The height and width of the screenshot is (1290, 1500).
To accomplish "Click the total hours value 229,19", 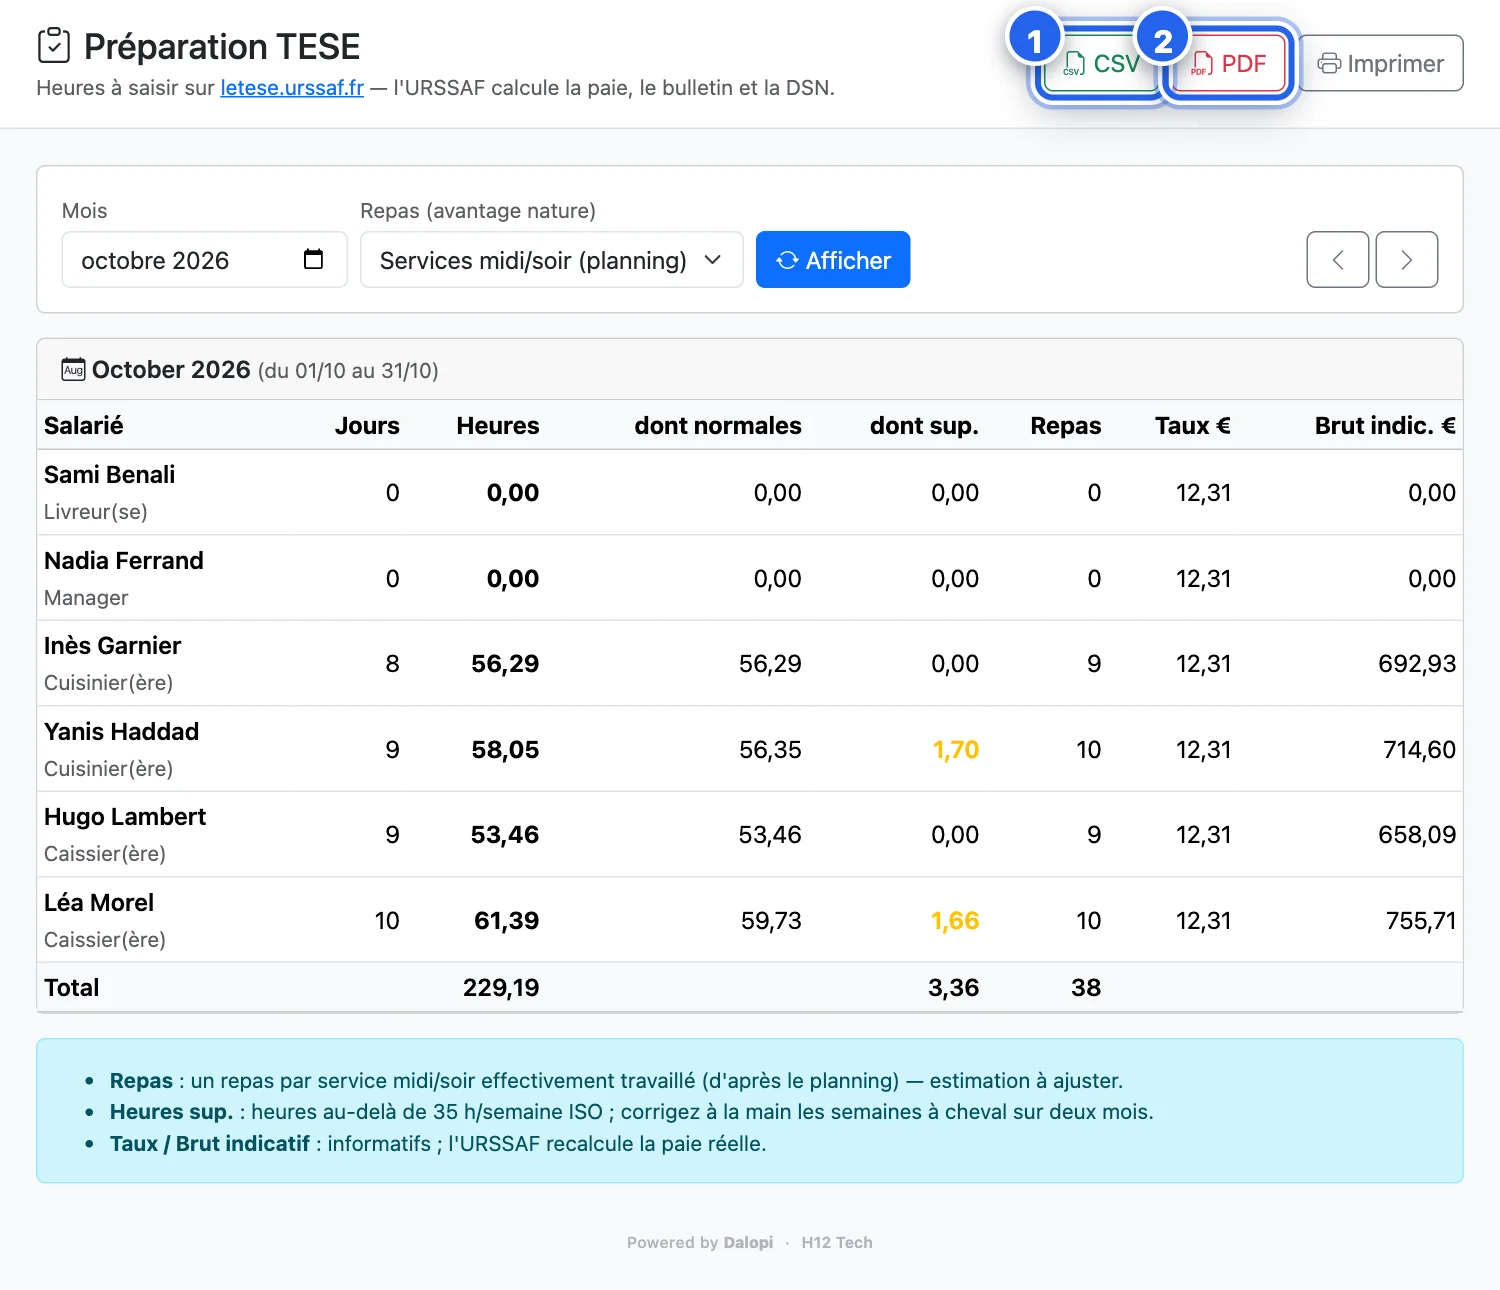I will click(501, 988).
